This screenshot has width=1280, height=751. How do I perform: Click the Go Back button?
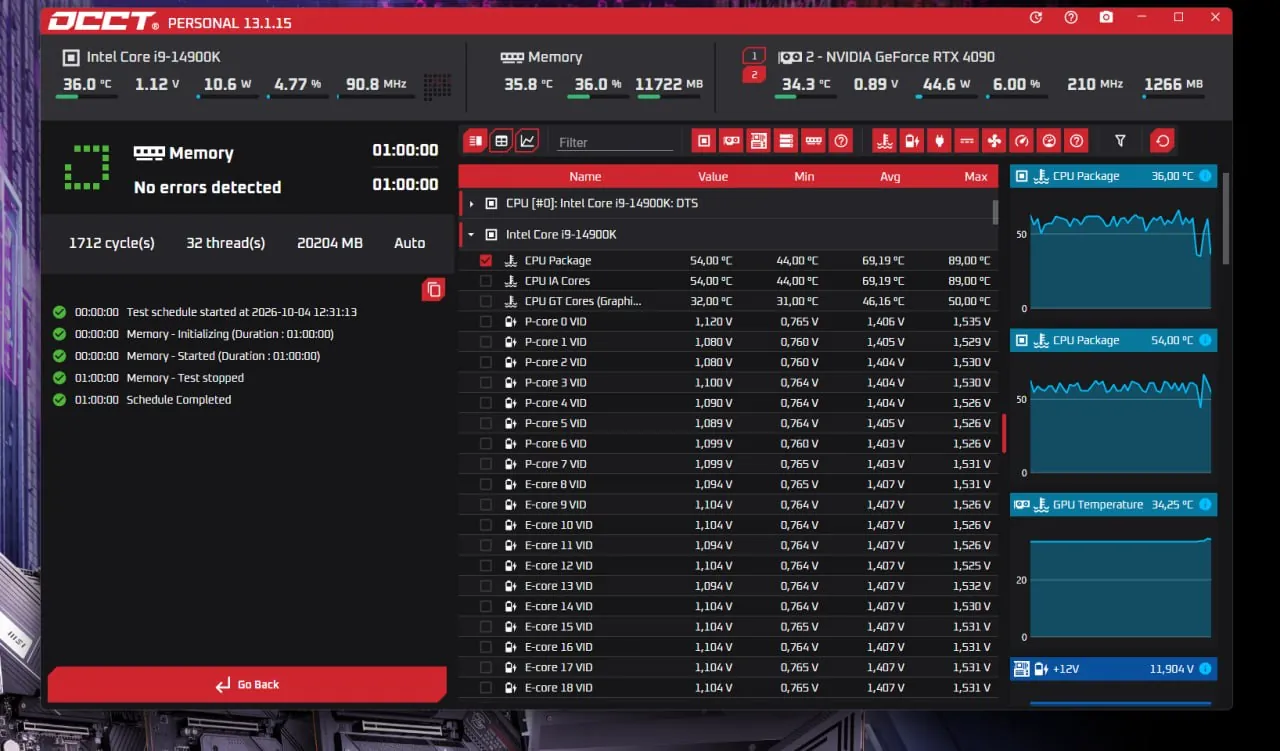(247, 685)
